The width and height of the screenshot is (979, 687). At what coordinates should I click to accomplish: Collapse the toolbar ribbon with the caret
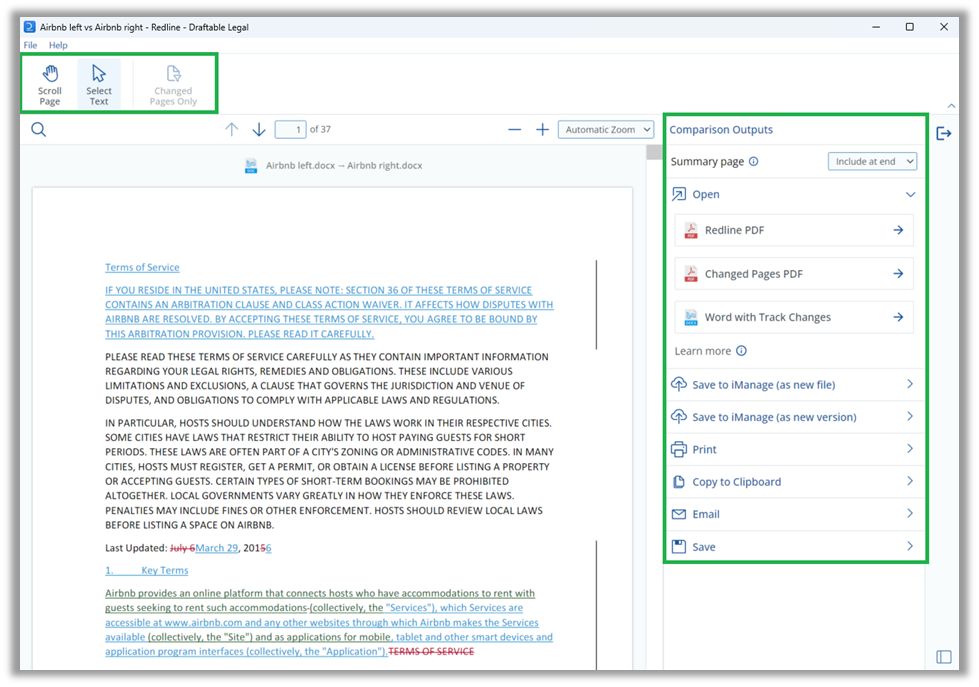point(952,106)
